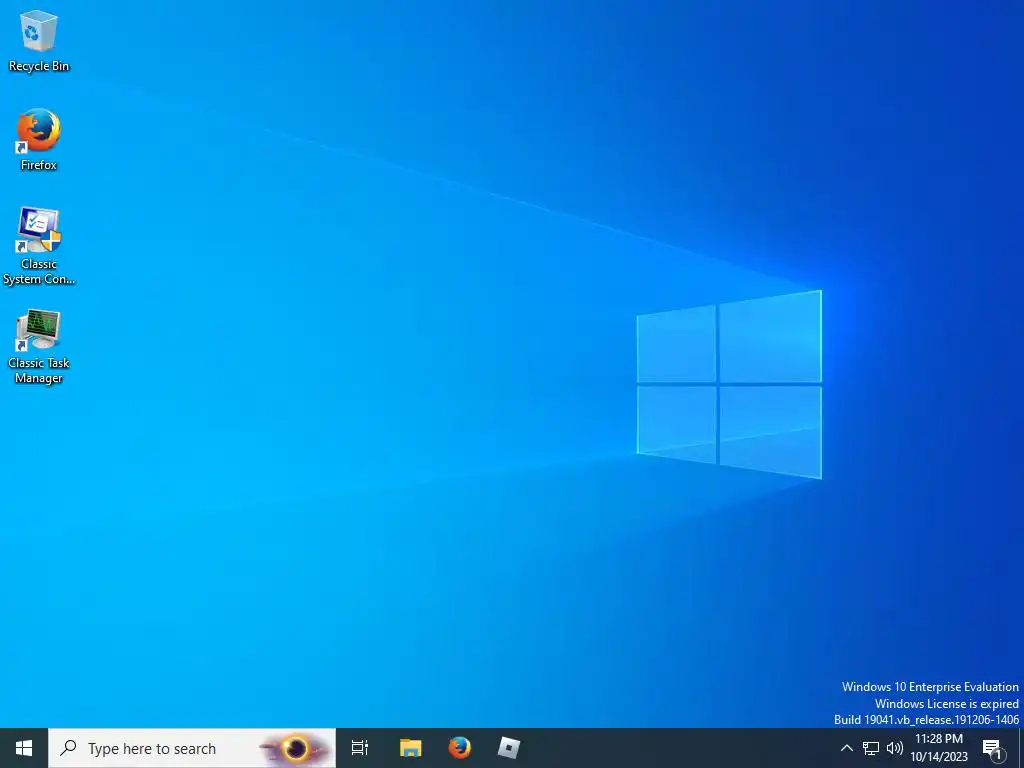Open the volume control tray icon
The height and width of the screenshot is (768, 1024).
coord(894,748)
